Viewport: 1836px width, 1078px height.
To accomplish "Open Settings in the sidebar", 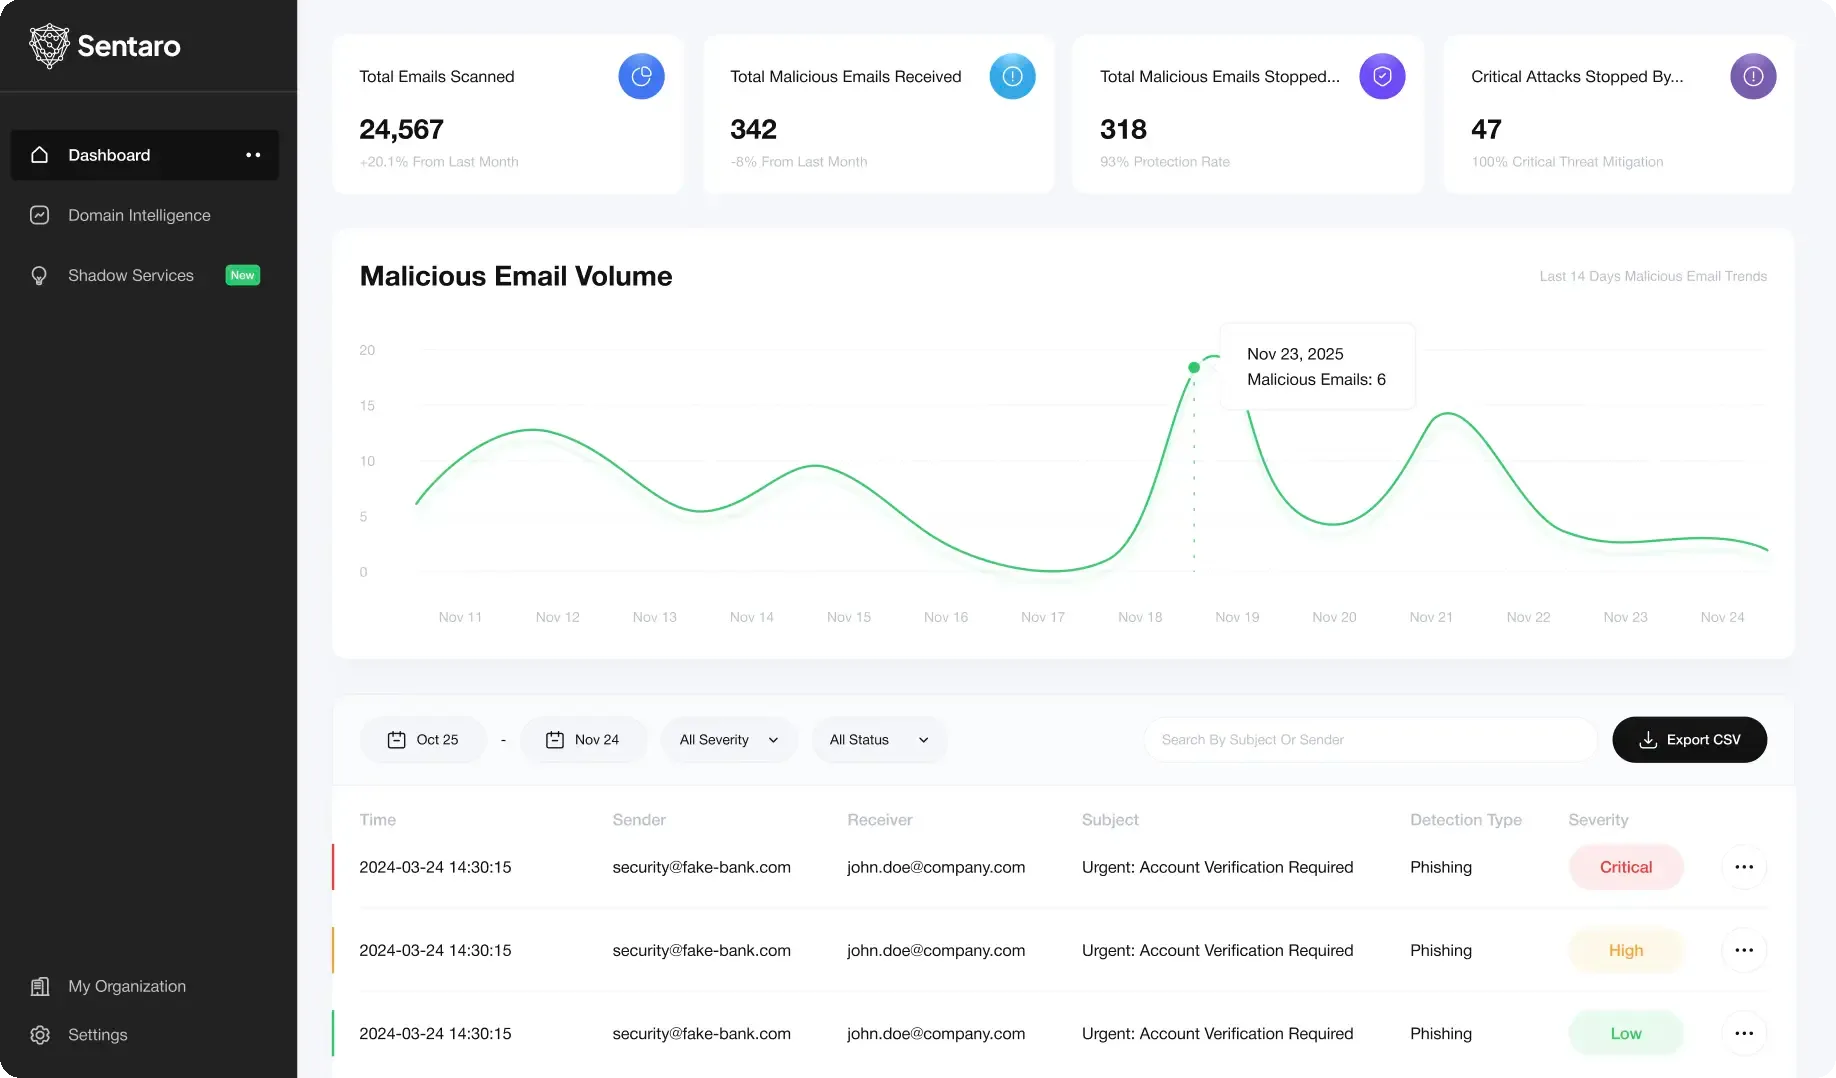I will point(98,1035).
